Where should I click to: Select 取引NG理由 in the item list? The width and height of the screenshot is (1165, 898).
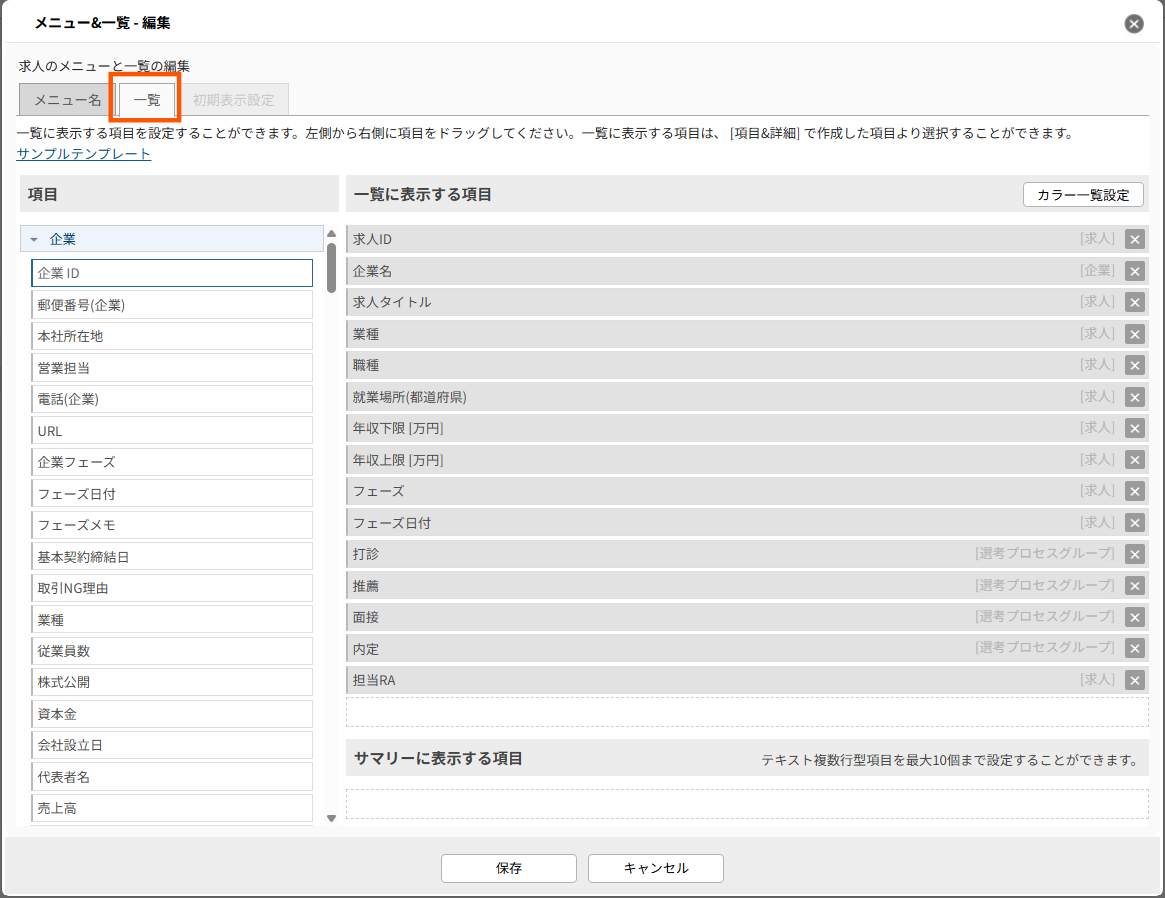[x=172, y=588]
